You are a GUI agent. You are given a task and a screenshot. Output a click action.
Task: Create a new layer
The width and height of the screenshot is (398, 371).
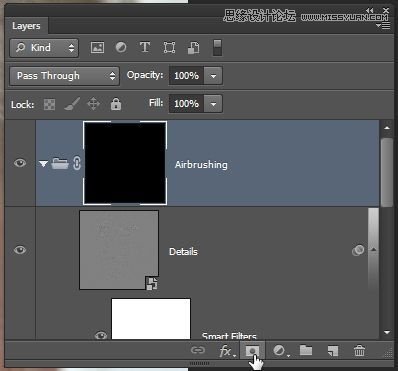(333, 351)
